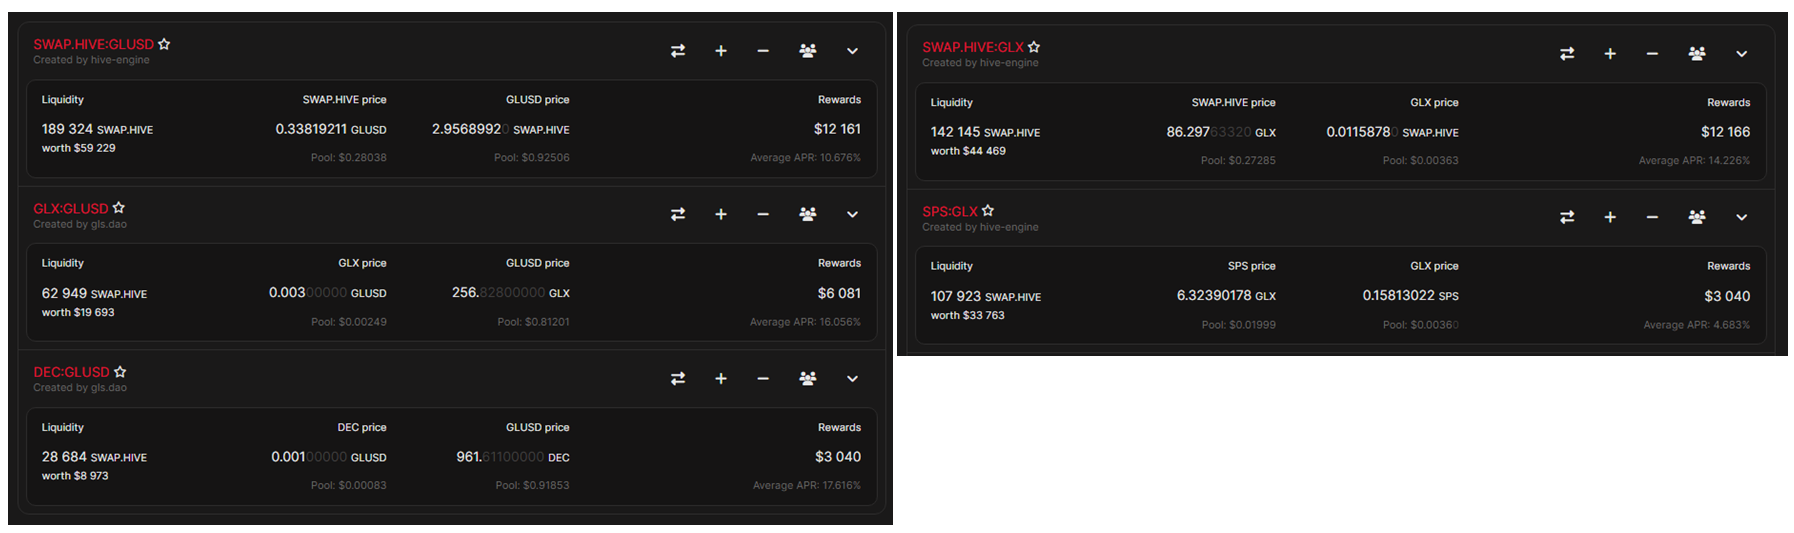Expand the SWAP.HIVE:GLX pool chevron
This screenshot has height=533, width=1794.
1741,54
